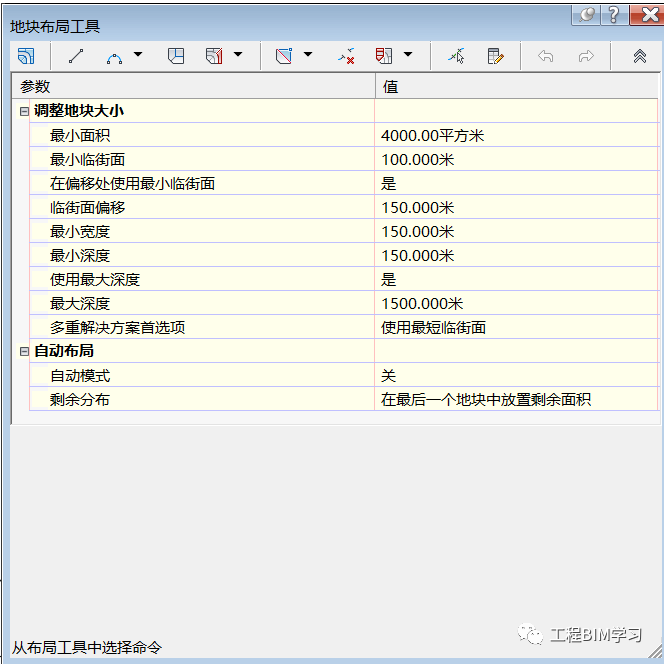Image resolution: width=664 pixels, height=664 pixels.
Task: Toggle the 自动模式 value 关
Action: pyautogui.click(x=517, y=376)
